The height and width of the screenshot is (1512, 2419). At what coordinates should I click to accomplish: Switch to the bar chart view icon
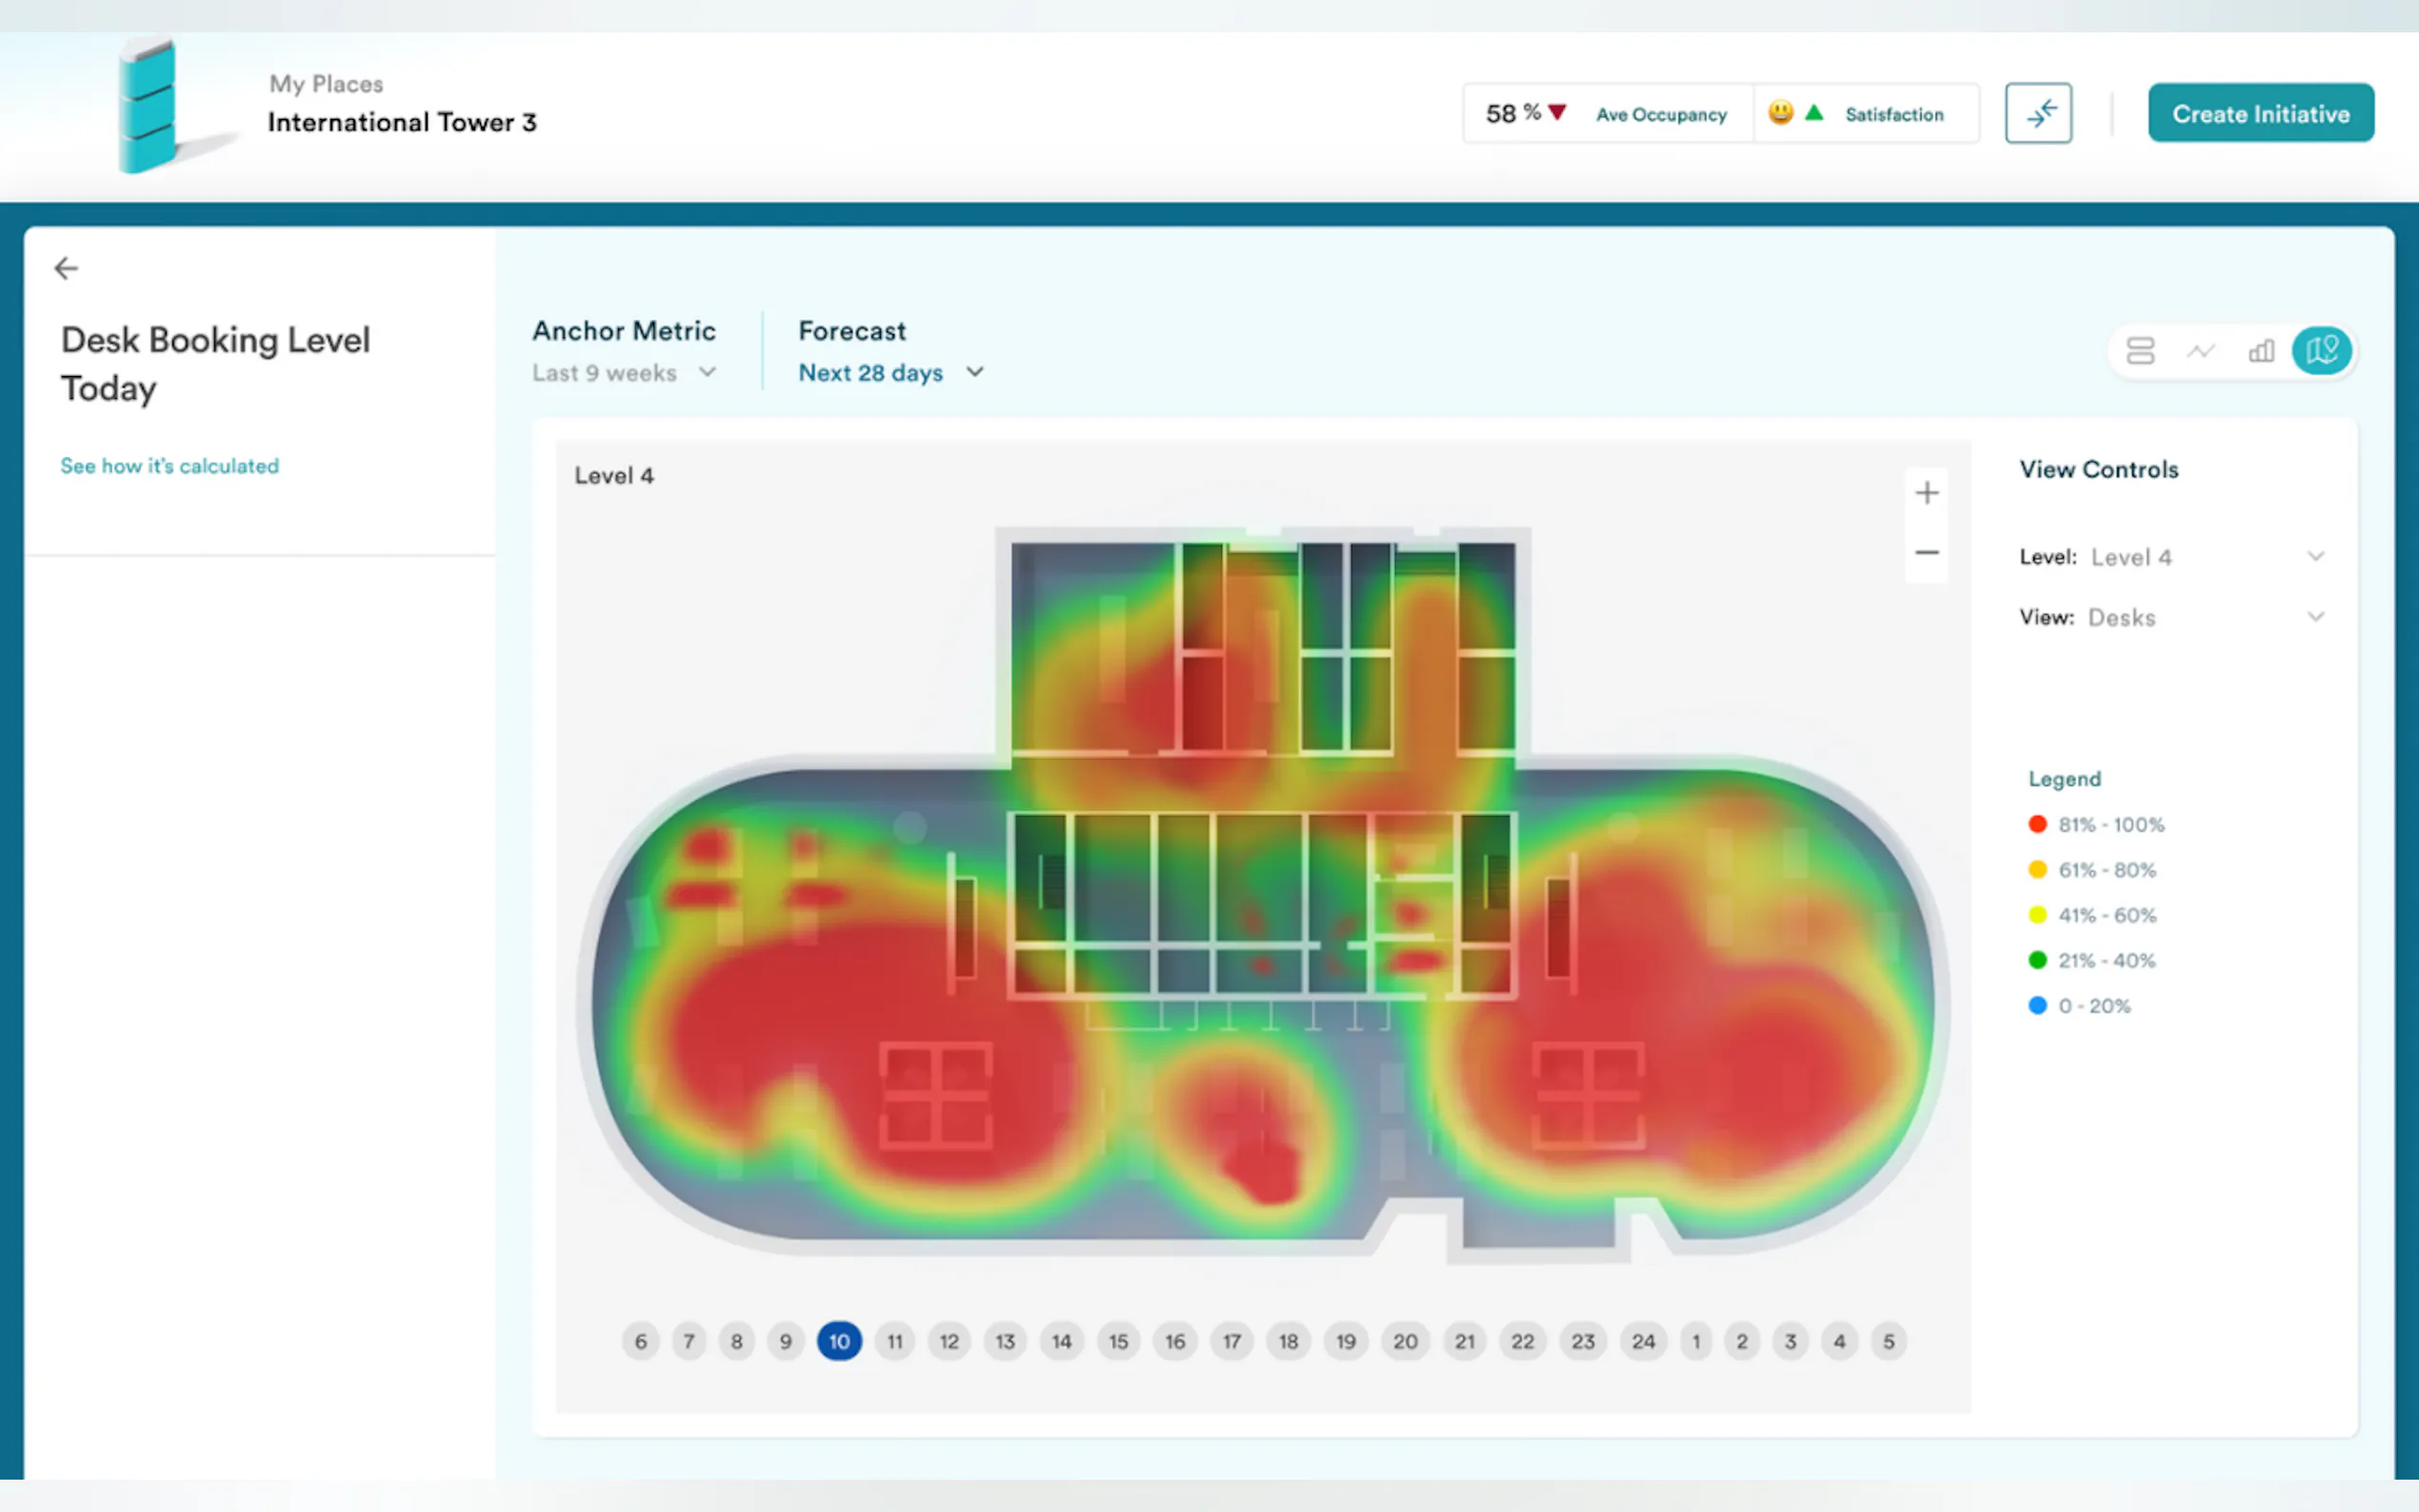coord(2260,351)
